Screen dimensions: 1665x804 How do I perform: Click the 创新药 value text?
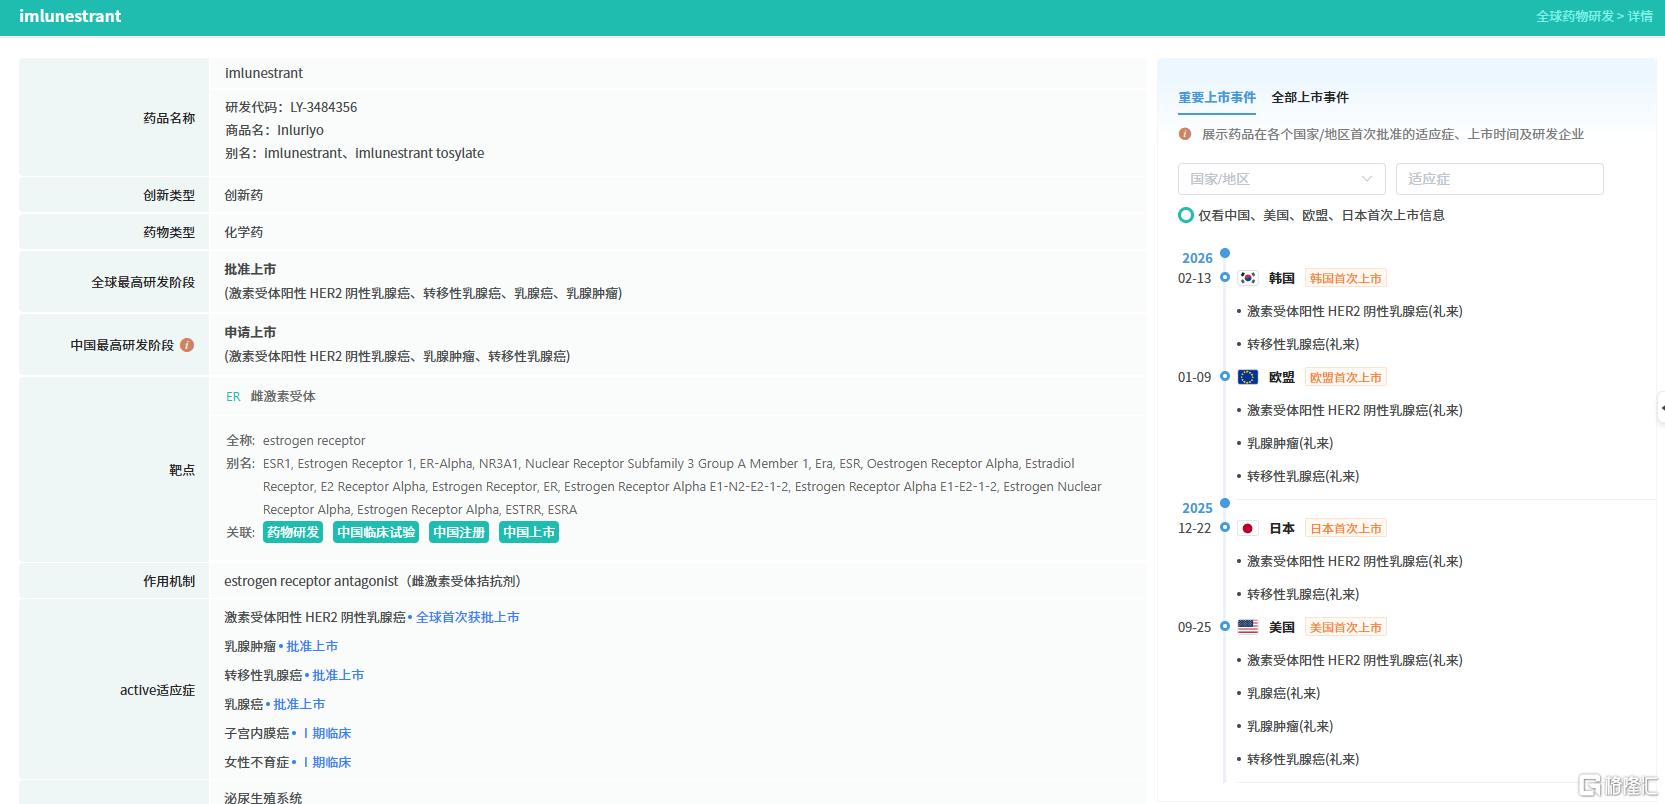pyautogui.click(x=244, y=195)
